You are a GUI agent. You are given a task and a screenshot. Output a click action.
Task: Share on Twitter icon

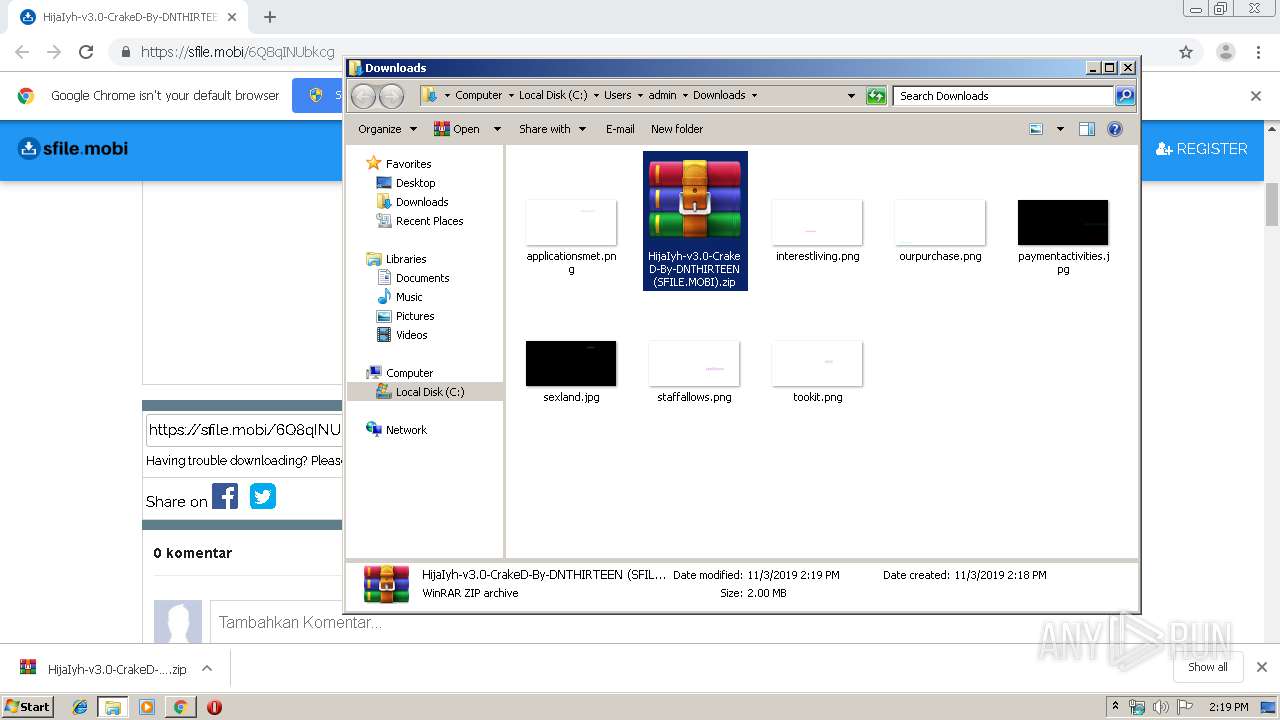263,497
